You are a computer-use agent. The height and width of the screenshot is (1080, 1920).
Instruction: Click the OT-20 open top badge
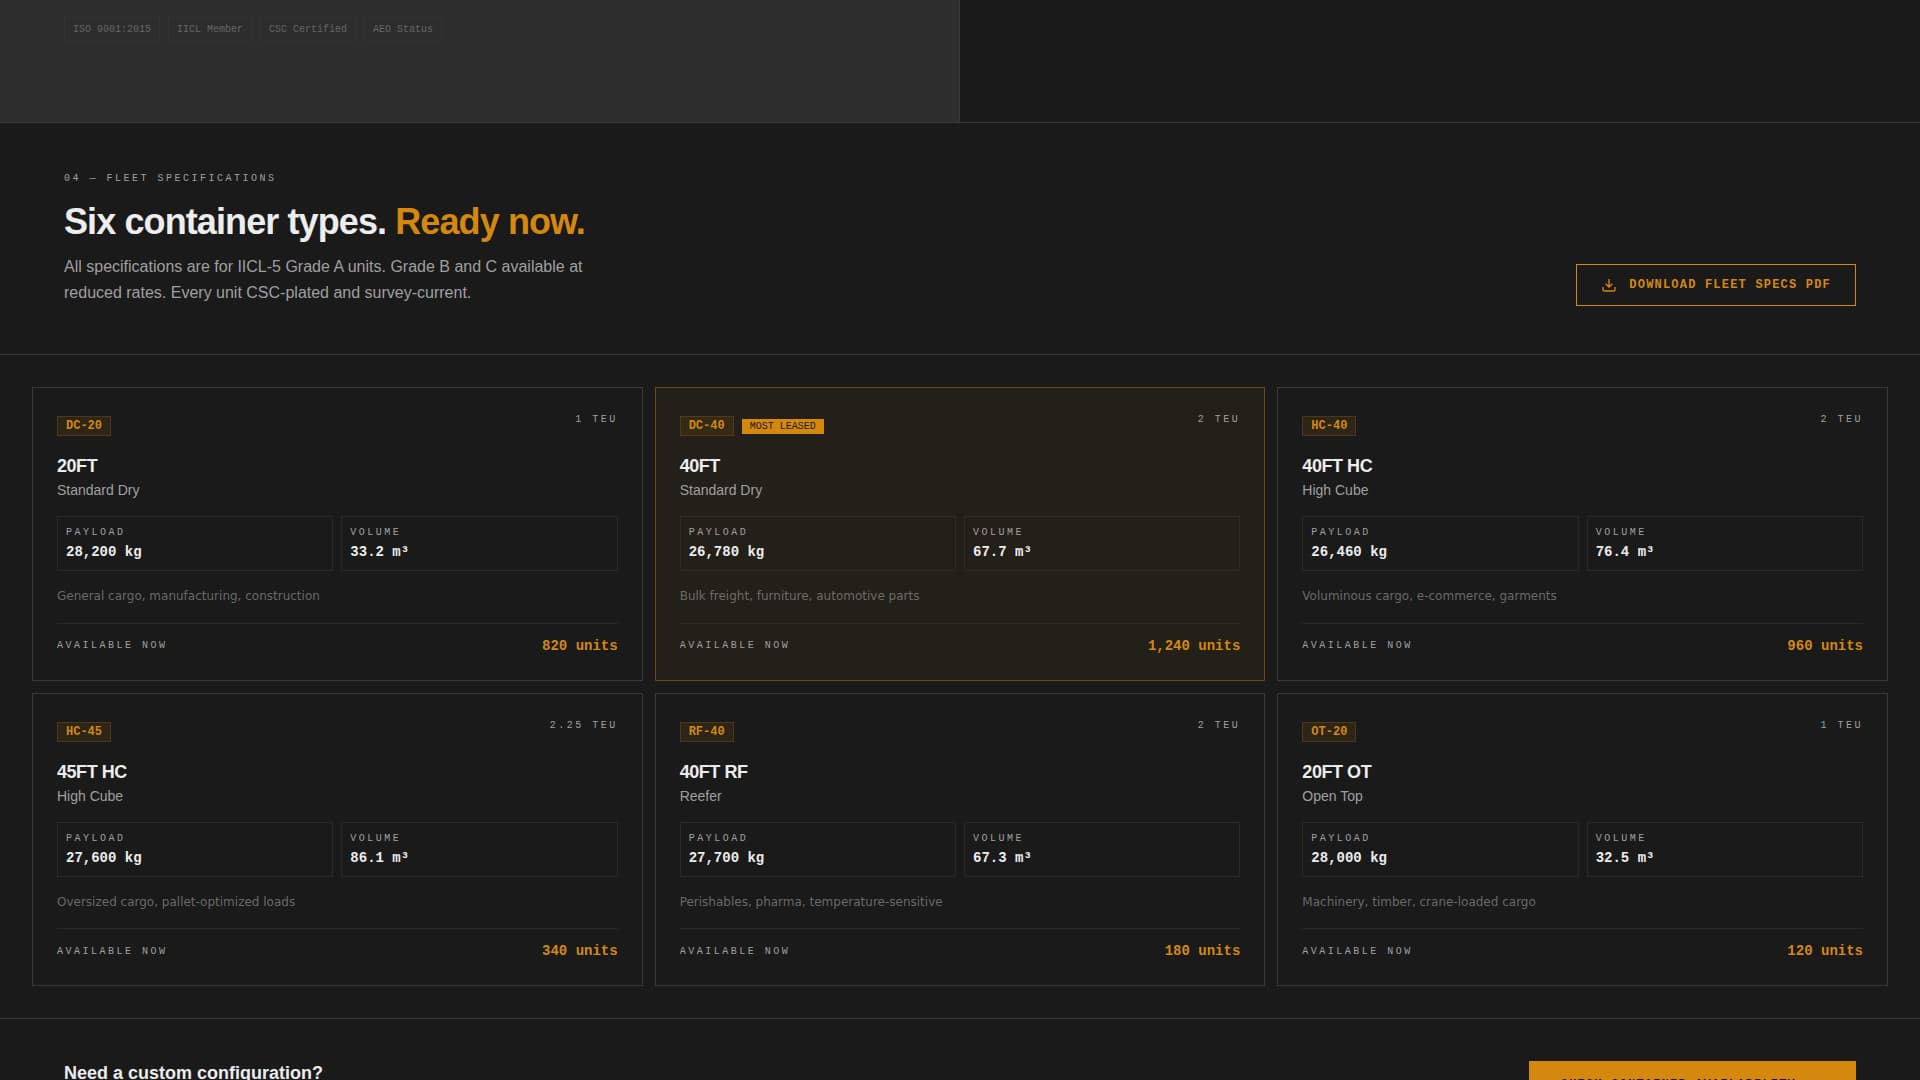point(1328,732)
